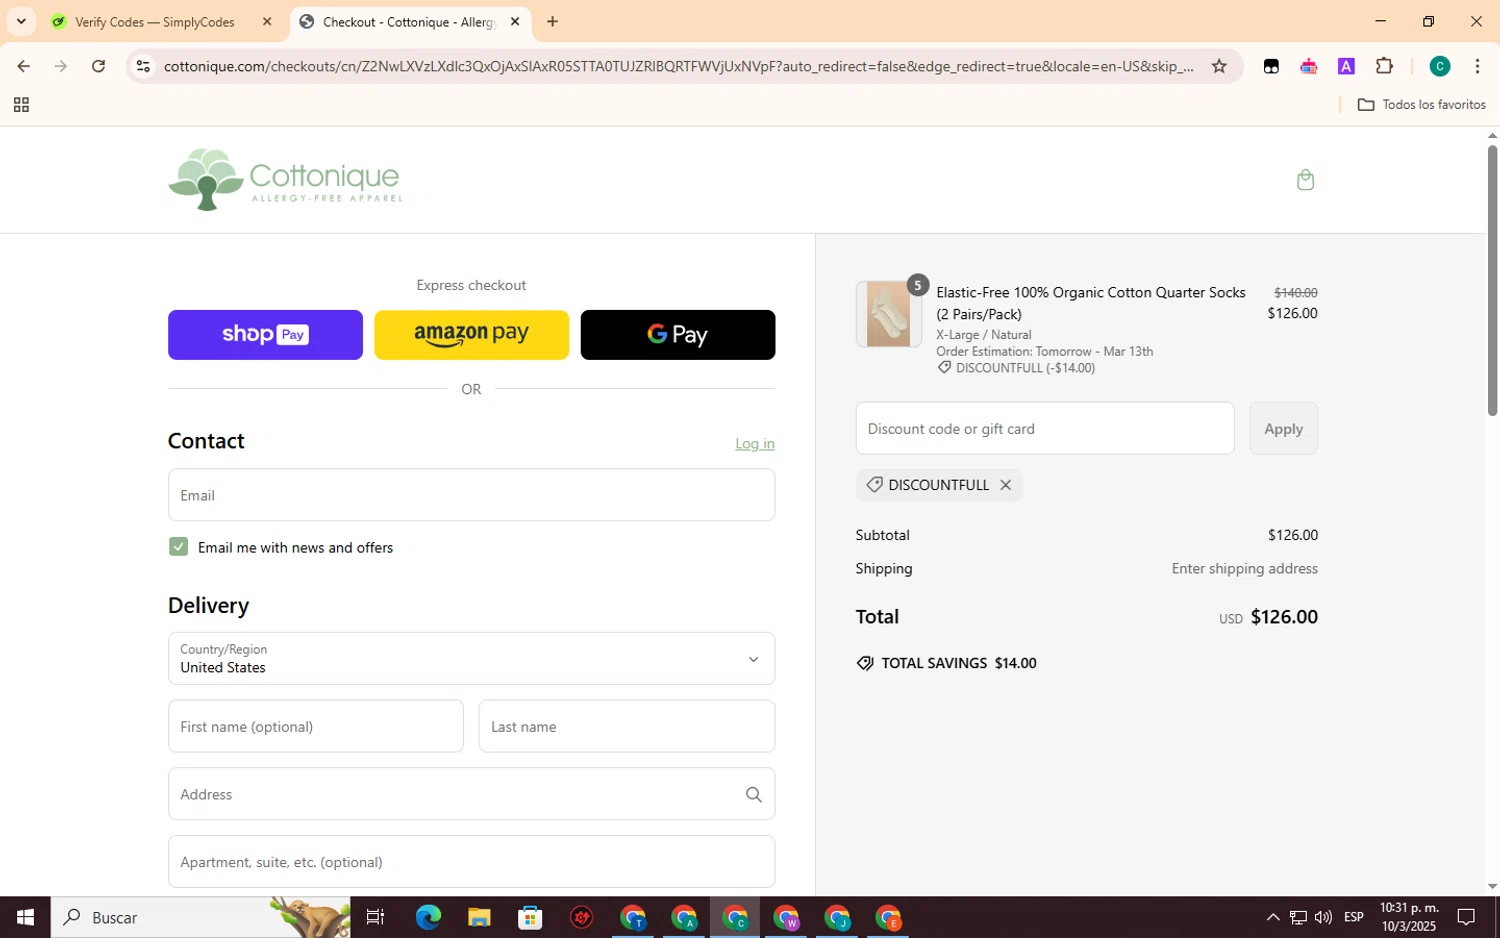Pay with Google Pay button

[677, 335]
